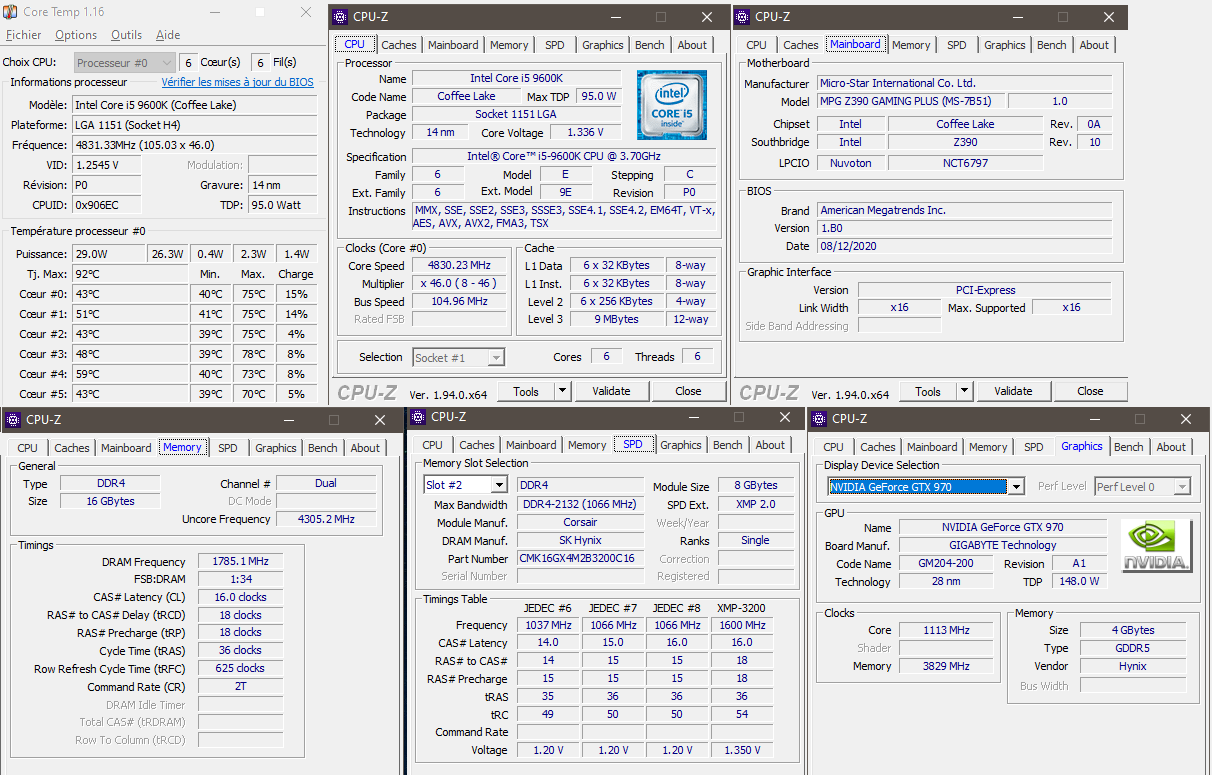Open the Tools dropdown arrow in Mainboard window
The width and height of the screenshot is (1212, 775).
(964, 391)
